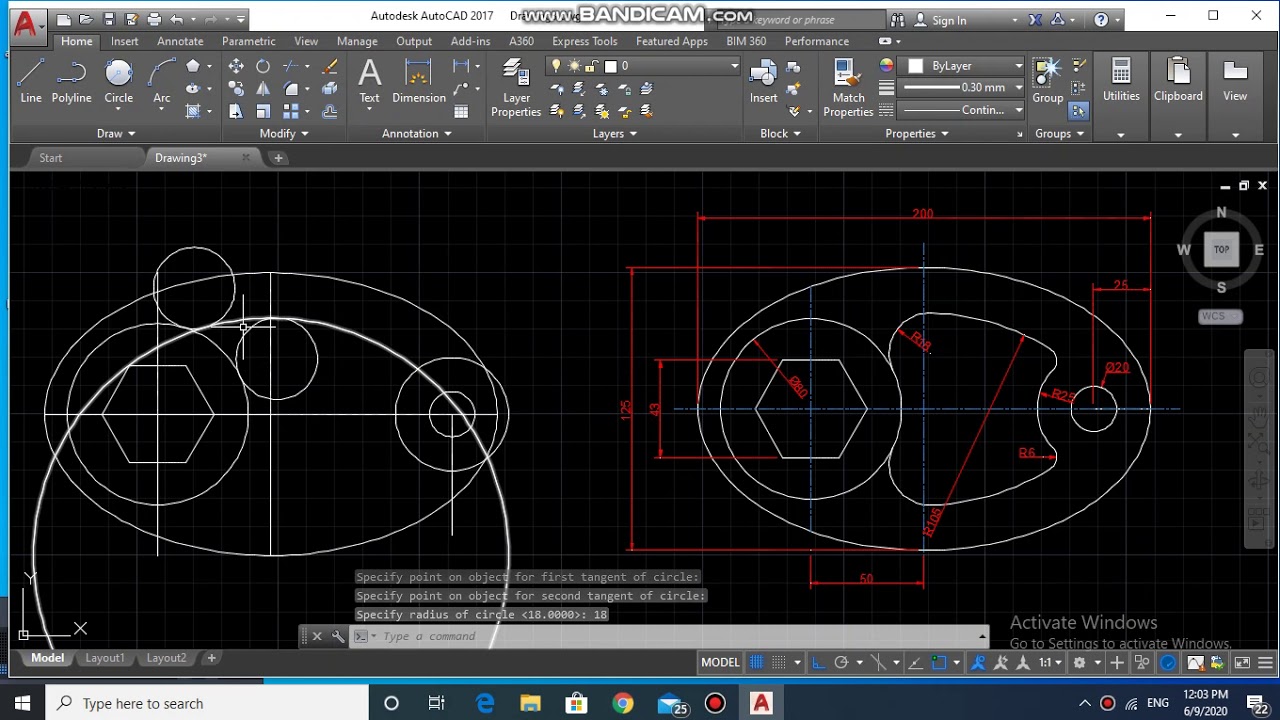Use the Erase tool

click(x=330, y=66)
